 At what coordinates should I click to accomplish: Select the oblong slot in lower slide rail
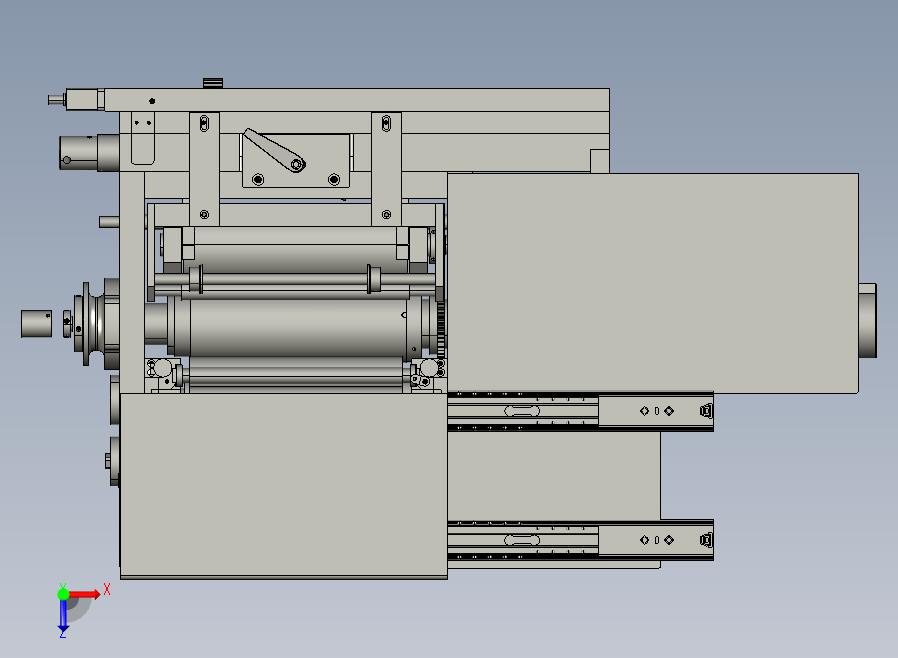(x=522, y=540)
